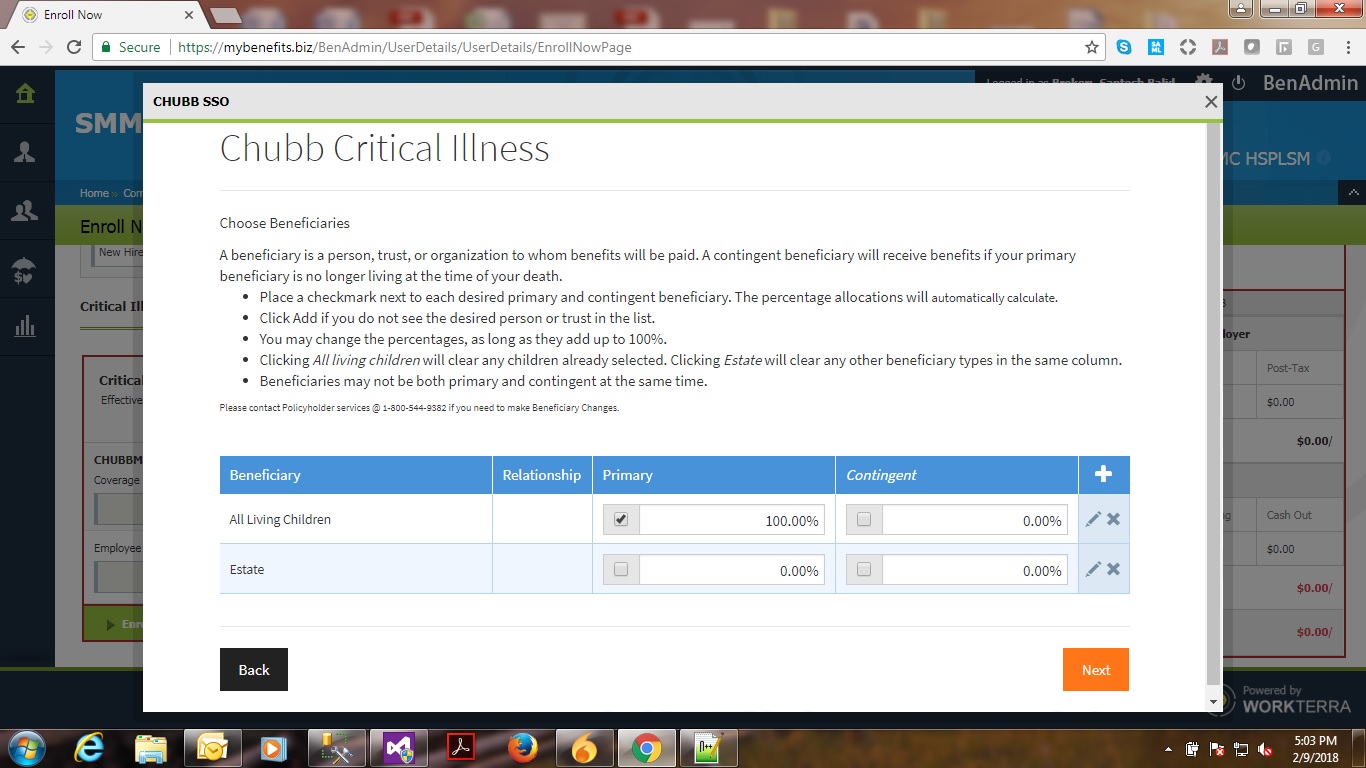Open the Chrome three-dot menu

click(x=1347, y=47)
